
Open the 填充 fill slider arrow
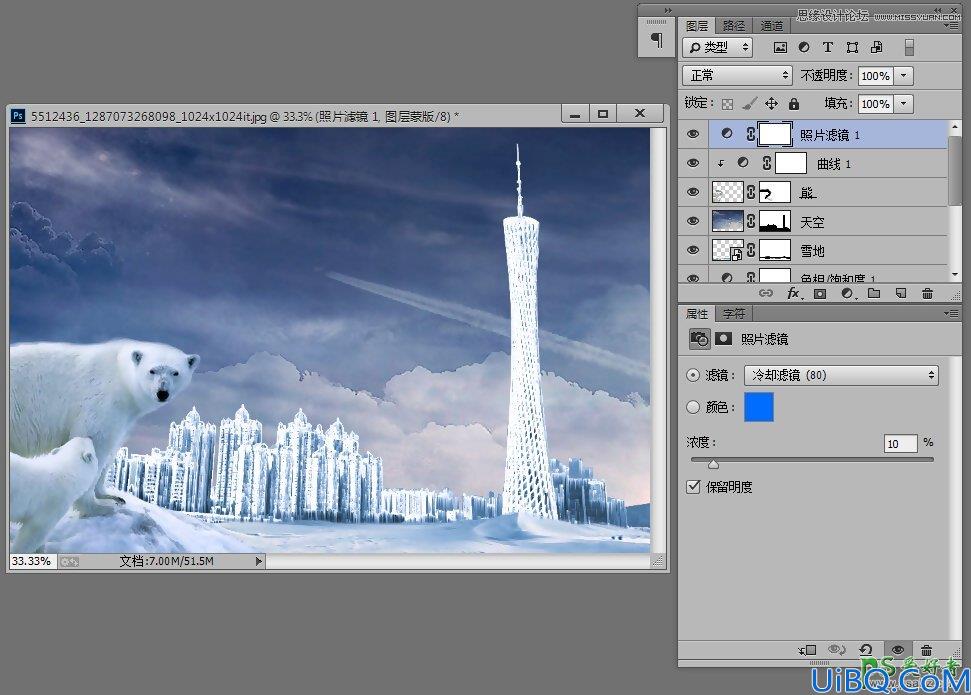coord(904,104)
